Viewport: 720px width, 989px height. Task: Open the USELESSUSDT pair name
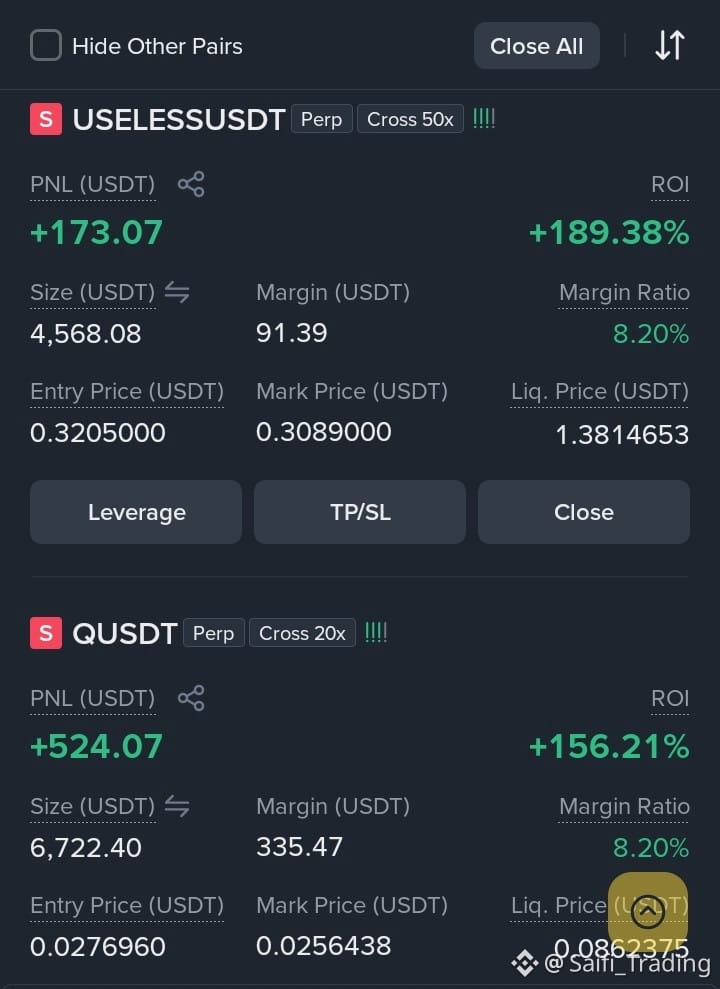[x=179, y=120]
